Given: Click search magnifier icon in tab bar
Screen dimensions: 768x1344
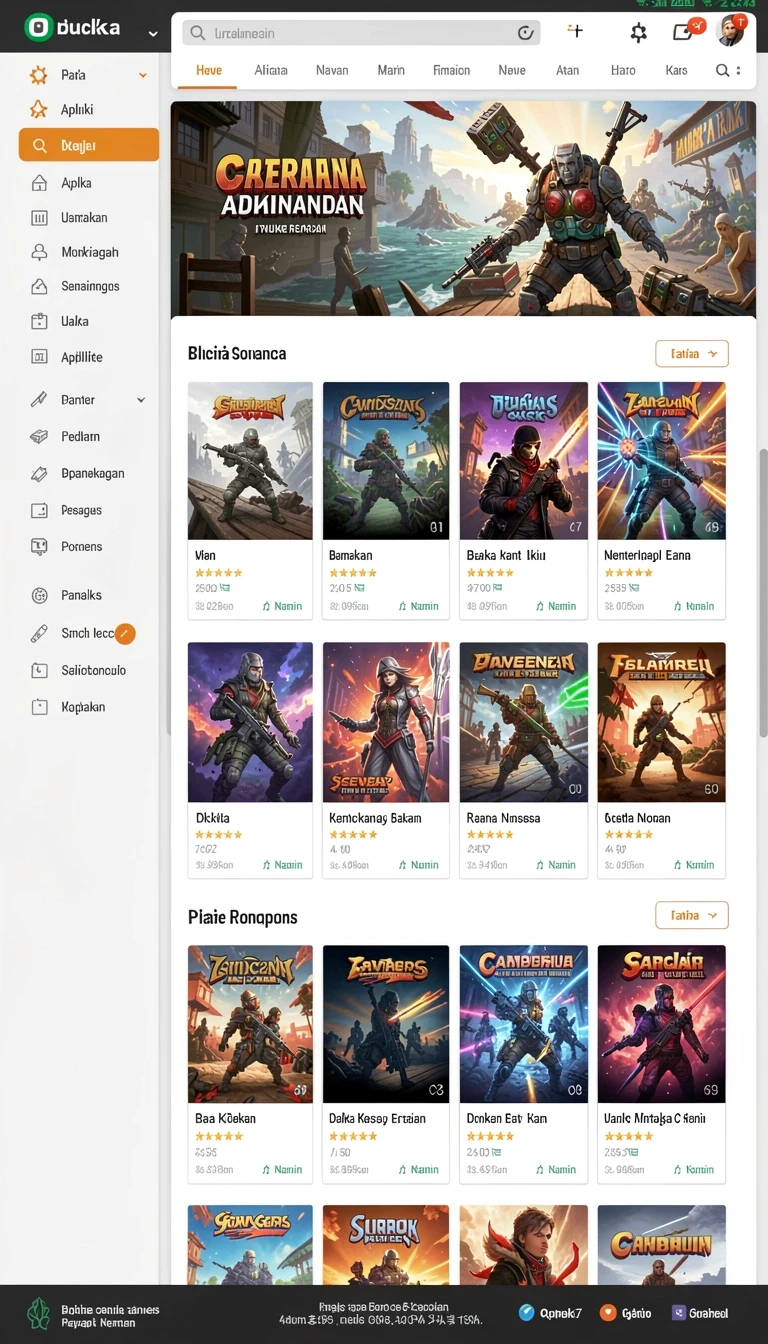Looking at the screenshot, I should click(x=722, y=71).
